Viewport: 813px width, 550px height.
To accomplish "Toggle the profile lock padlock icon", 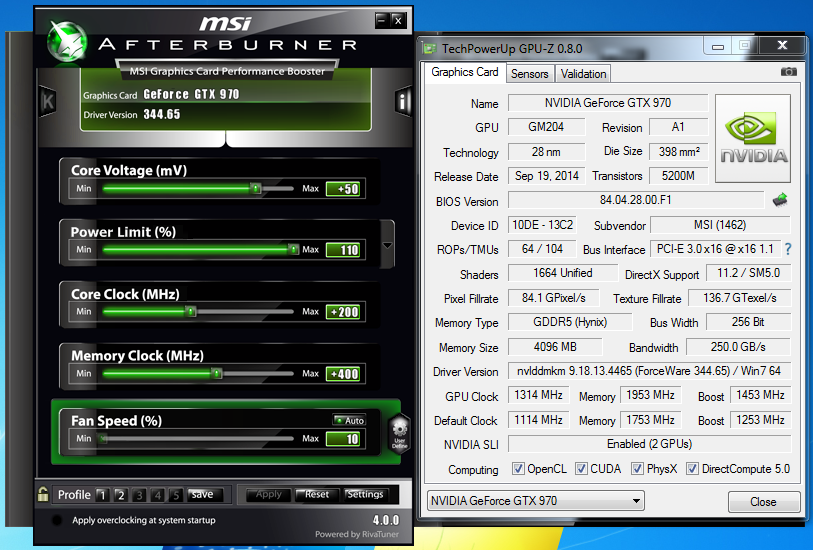I will coord(43,495).
